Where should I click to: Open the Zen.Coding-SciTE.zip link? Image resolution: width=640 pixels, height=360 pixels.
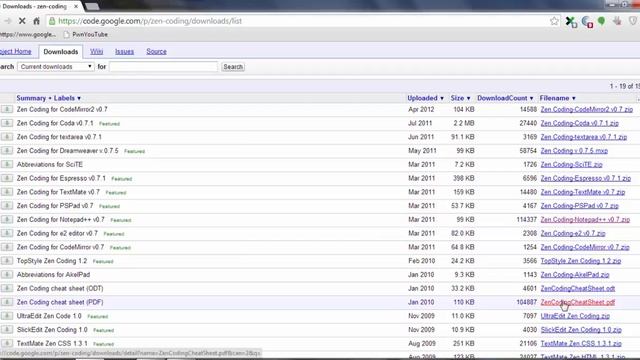pos(571,164)
